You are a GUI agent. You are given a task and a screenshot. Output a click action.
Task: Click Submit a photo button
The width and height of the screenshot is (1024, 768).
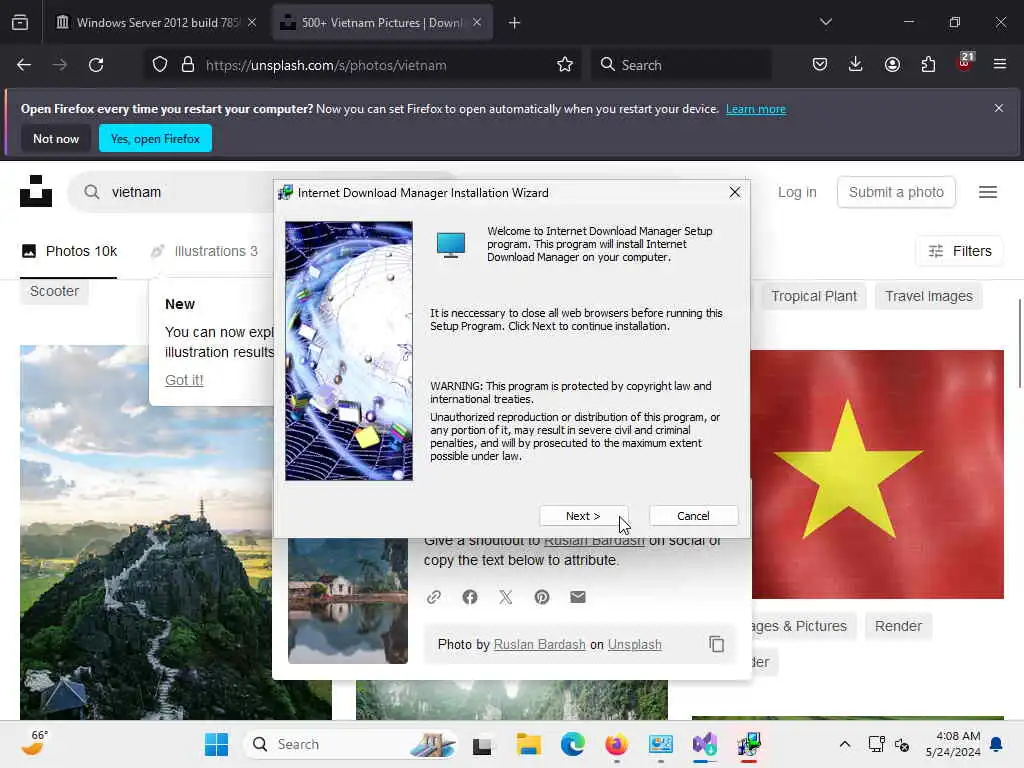click(896, 192)
